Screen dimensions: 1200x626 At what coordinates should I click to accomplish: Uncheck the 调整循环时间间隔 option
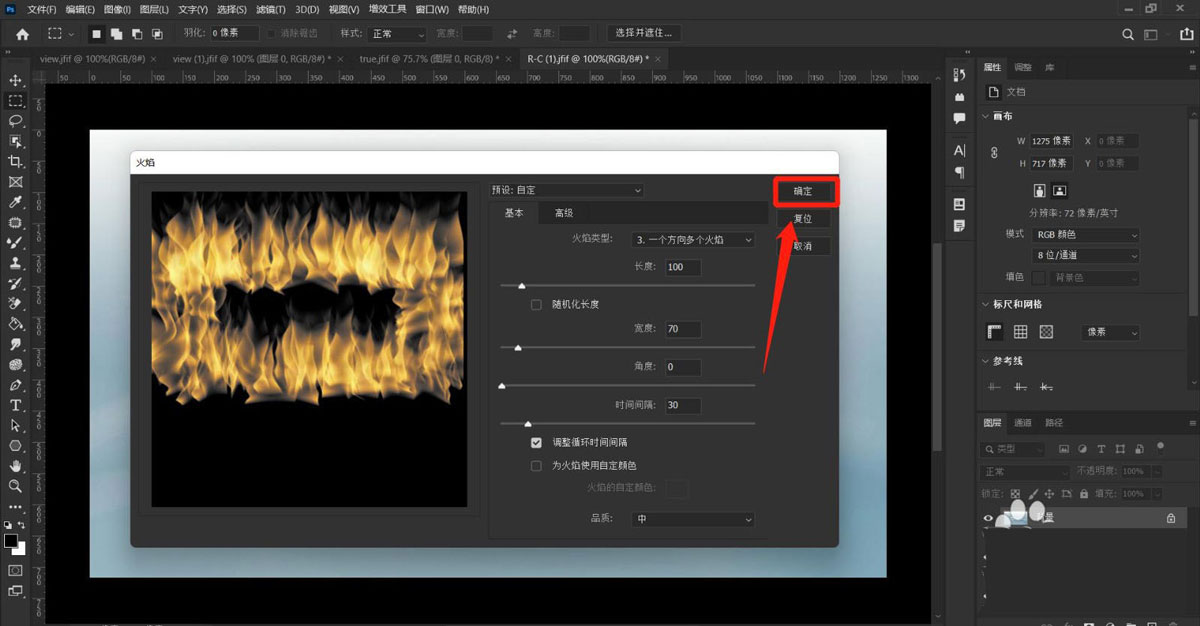pos(536,443)
